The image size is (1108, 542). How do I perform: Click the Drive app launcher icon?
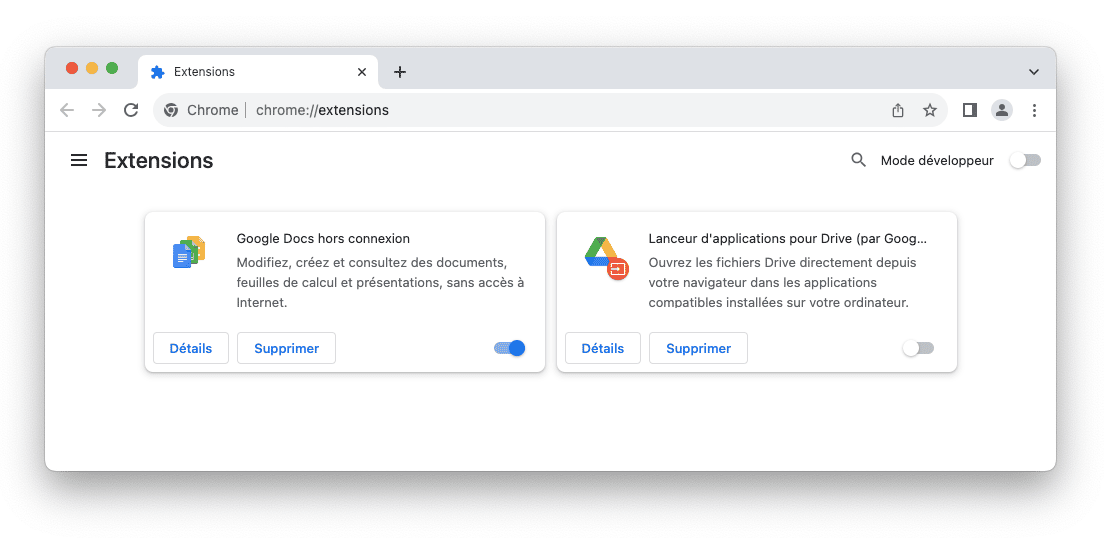pos(606,258)
